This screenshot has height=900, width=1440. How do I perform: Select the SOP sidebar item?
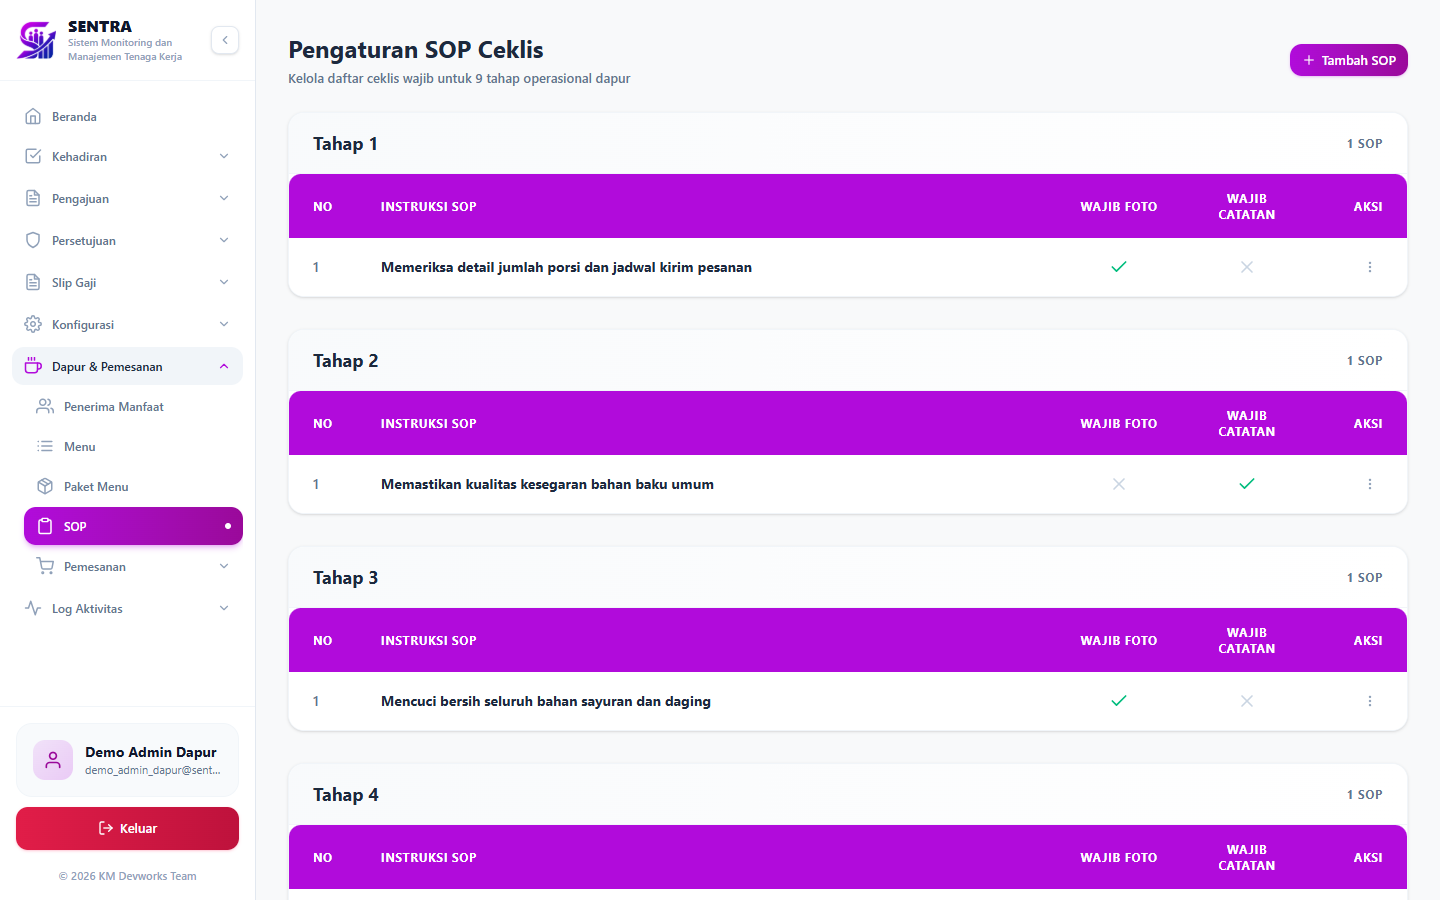point(133,526)
